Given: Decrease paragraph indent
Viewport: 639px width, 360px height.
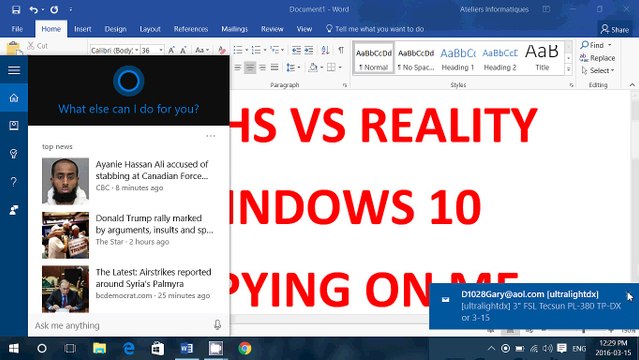Looking at the screenshot, I should [x=296, y=50].
